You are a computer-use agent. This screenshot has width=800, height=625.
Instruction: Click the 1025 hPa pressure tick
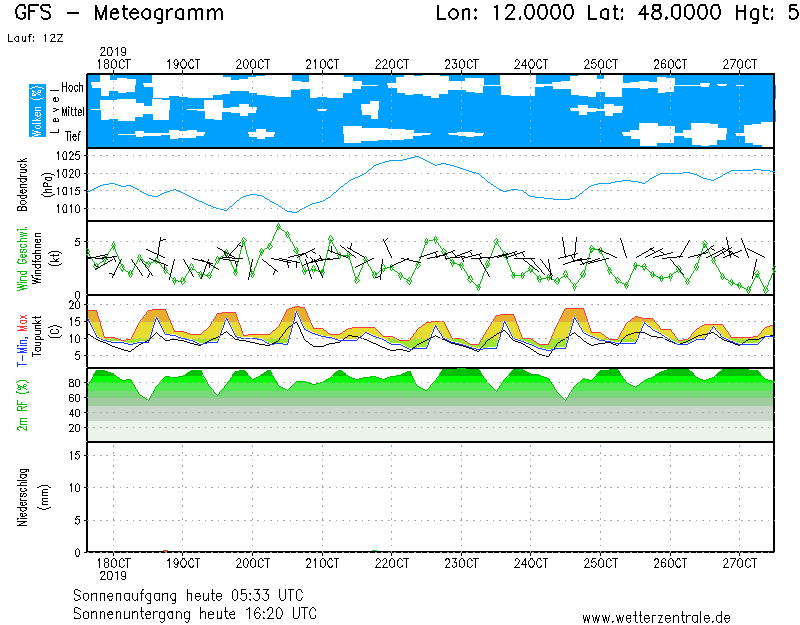pos(68,156)
